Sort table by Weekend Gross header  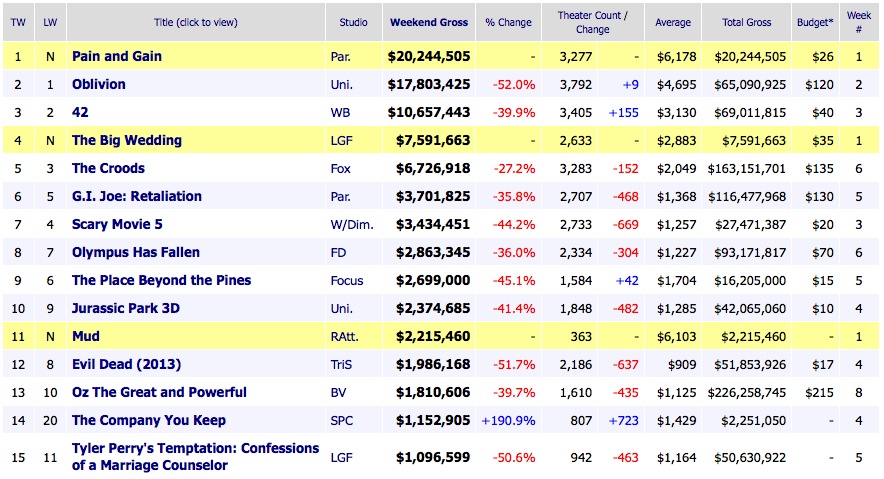point(426,22)
